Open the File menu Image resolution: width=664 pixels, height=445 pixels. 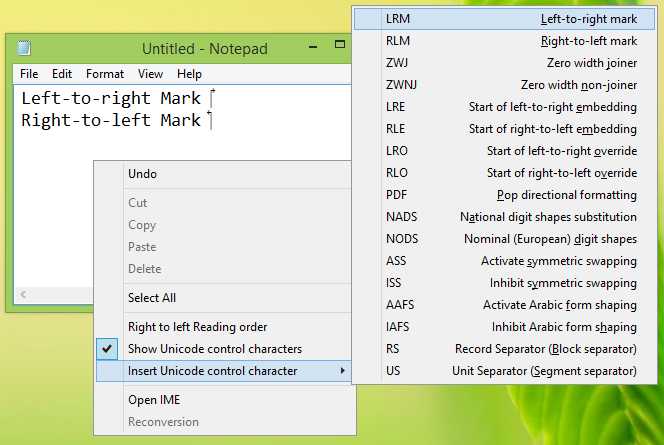point(29,74)
